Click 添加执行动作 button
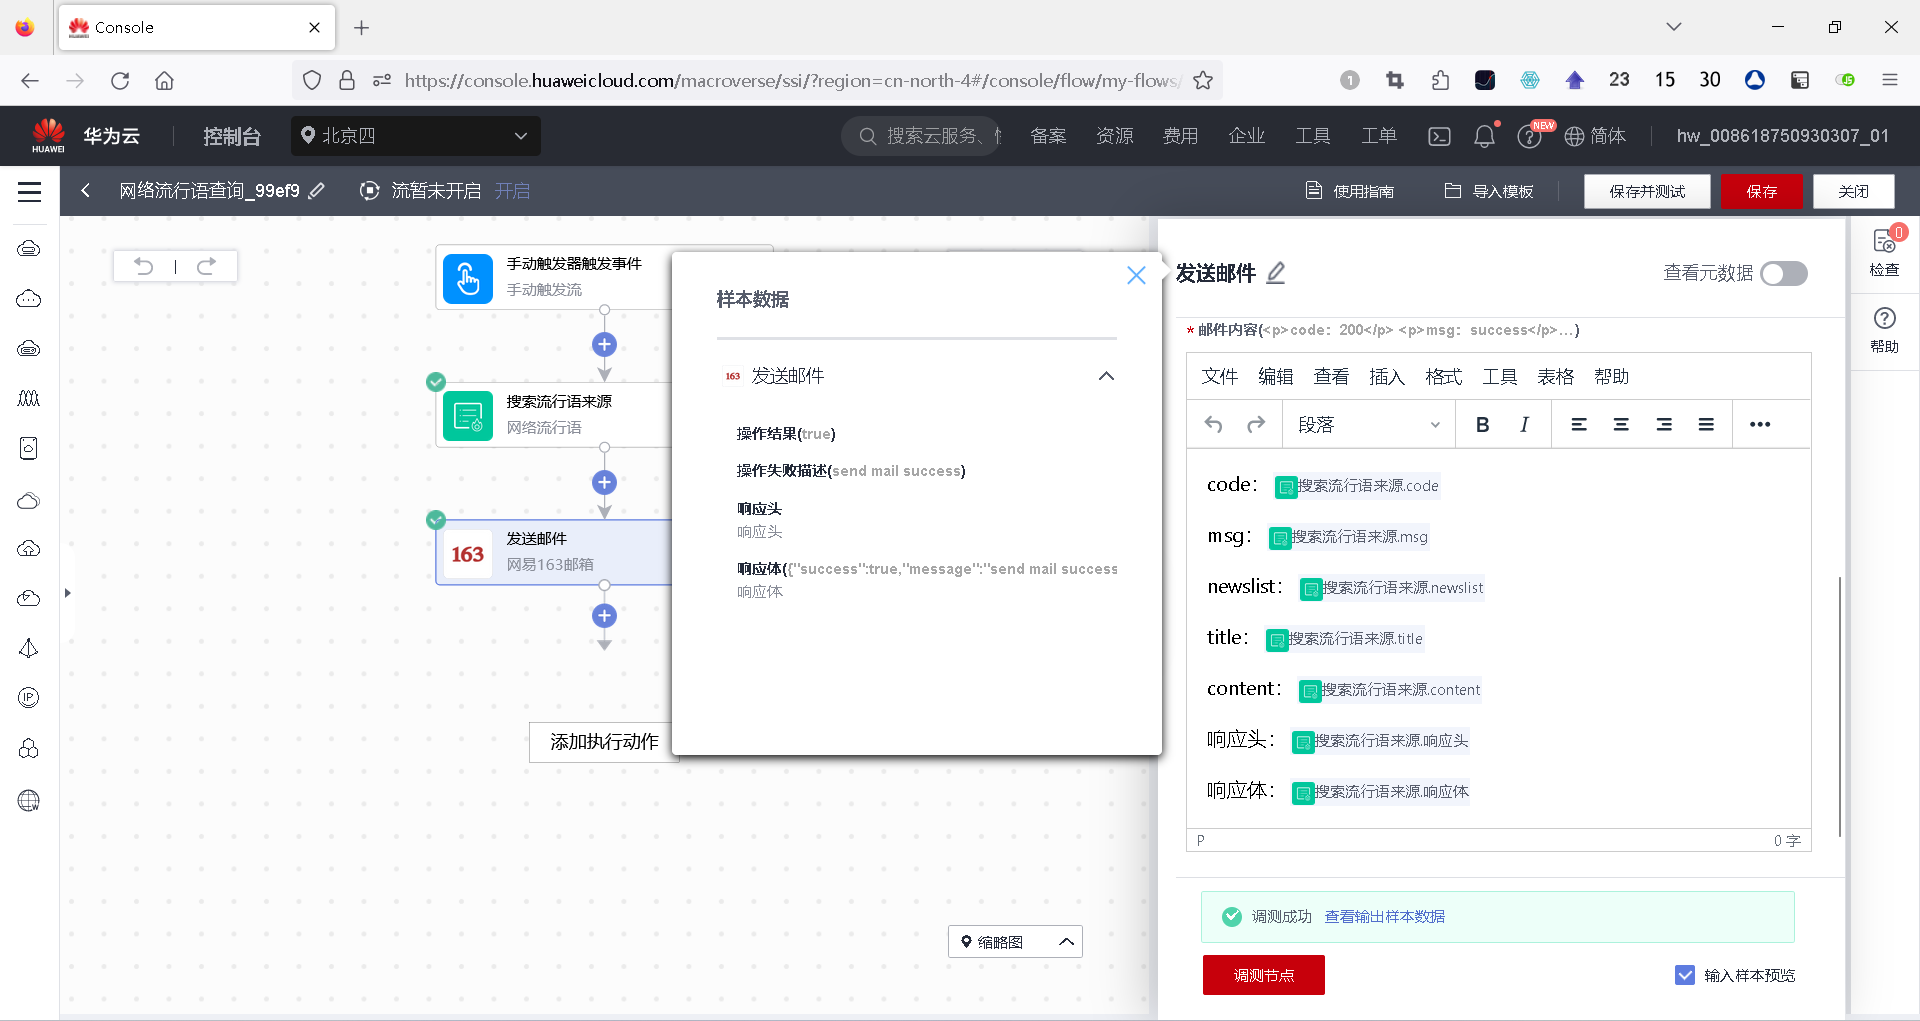 pyautogui.click(x=604, y=742)
